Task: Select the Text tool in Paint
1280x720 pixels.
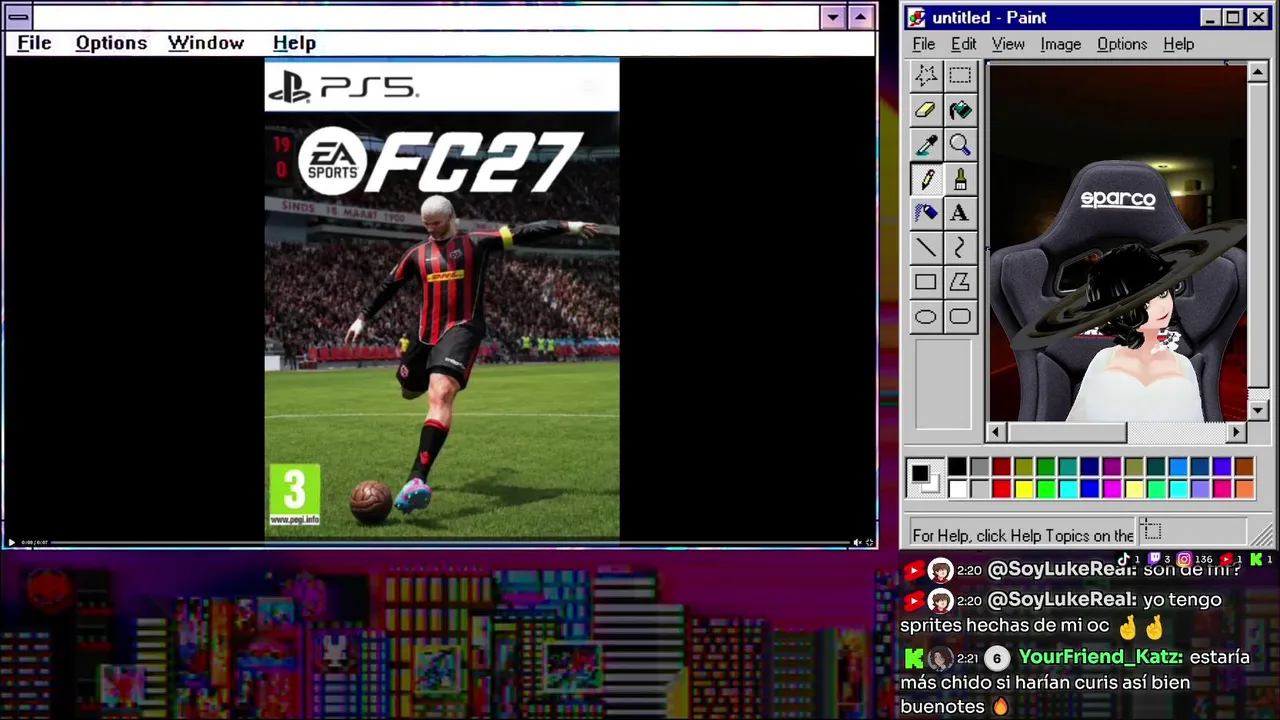Action: [x=960, y=213]
